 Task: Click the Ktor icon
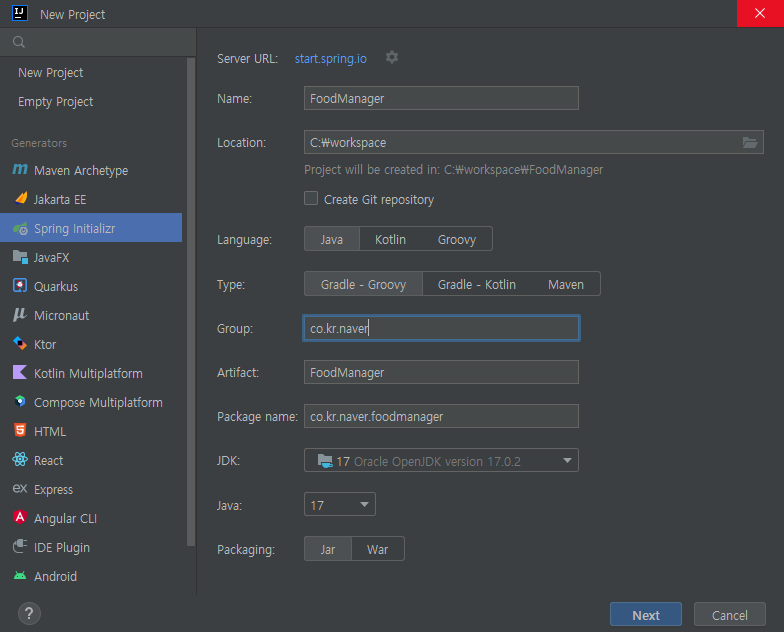pyautogui.click(x=20, y=344)
